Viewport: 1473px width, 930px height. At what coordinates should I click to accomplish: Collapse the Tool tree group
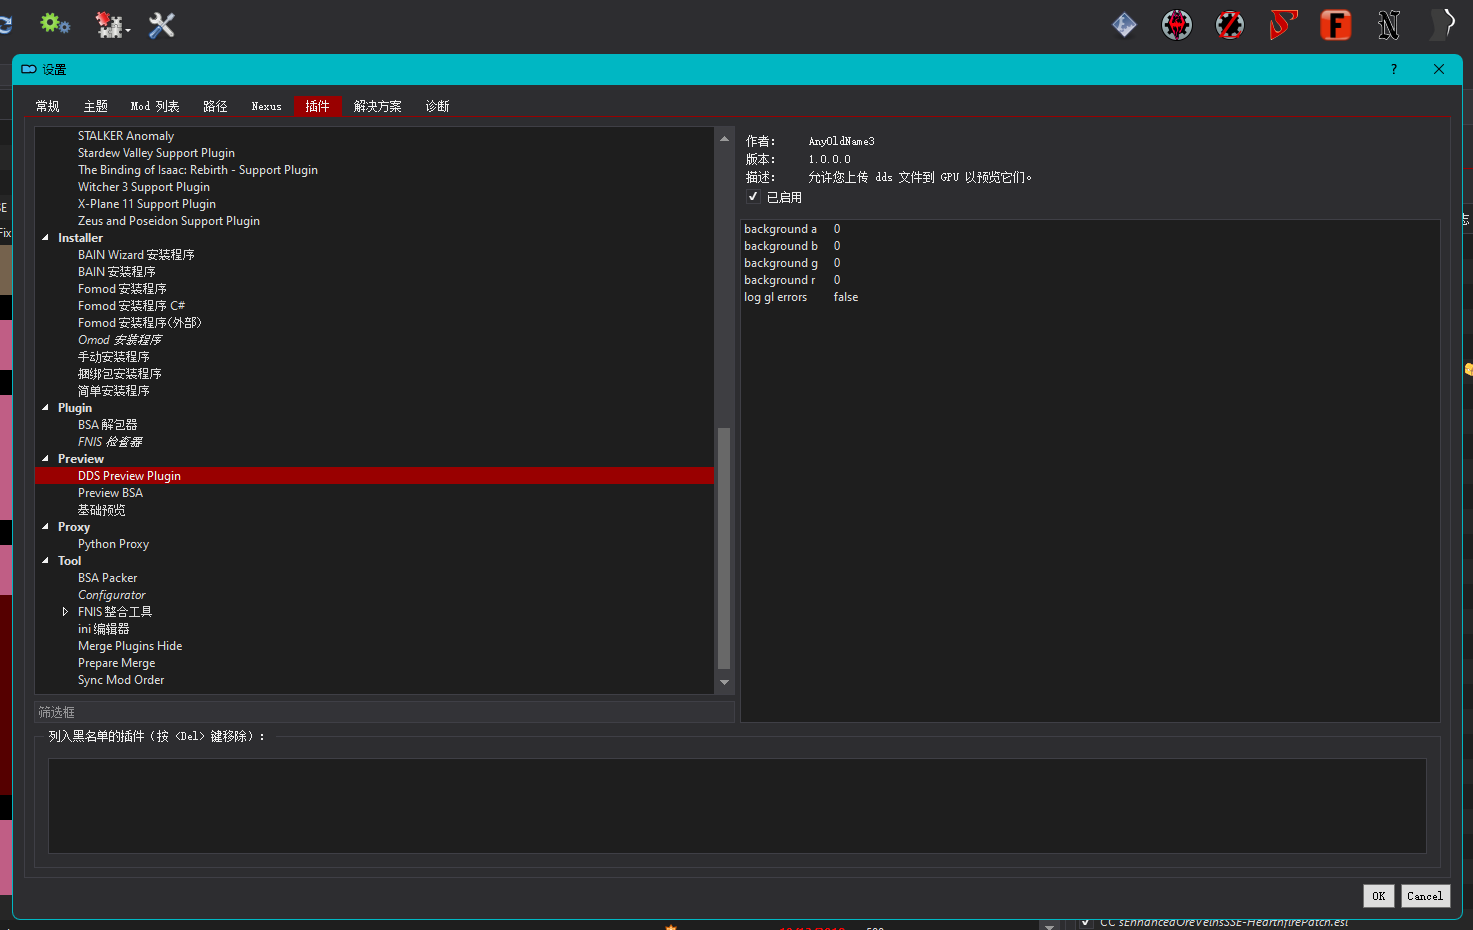(x=45, y=561)
